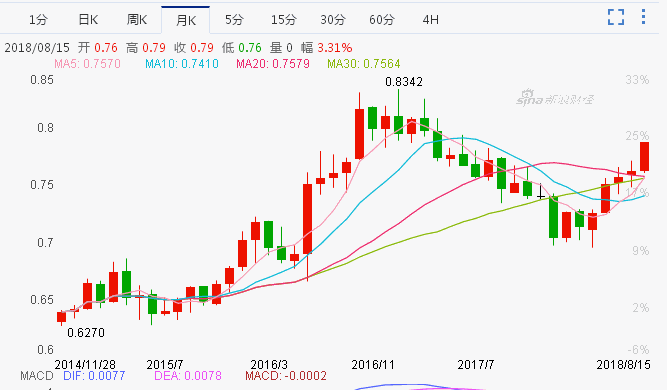The width and height of the screenshot is (667, 390).
Task: Click the MA5 indicator label
Action: 87,64
